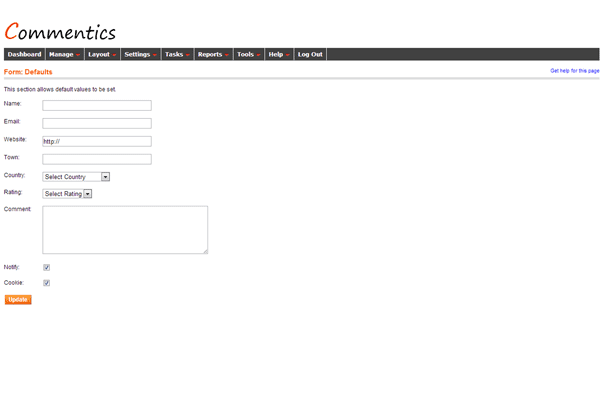This screenshot has height=400, width=600.
Task: Open the Select Rating dropdown
Action: (x=67, y=194)
